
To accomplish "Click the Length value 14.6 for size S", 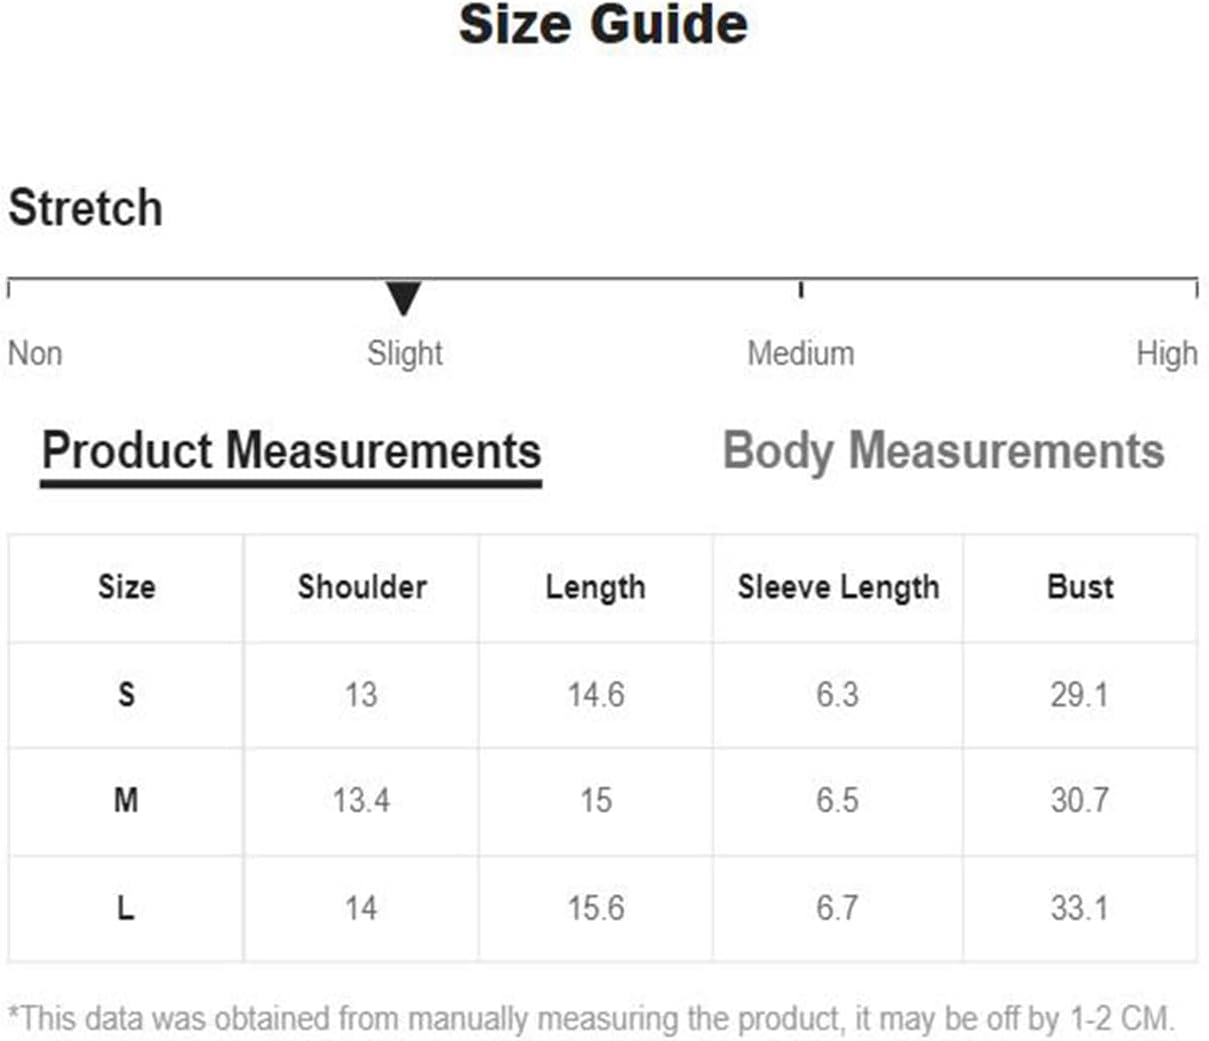I will point(595,694).
